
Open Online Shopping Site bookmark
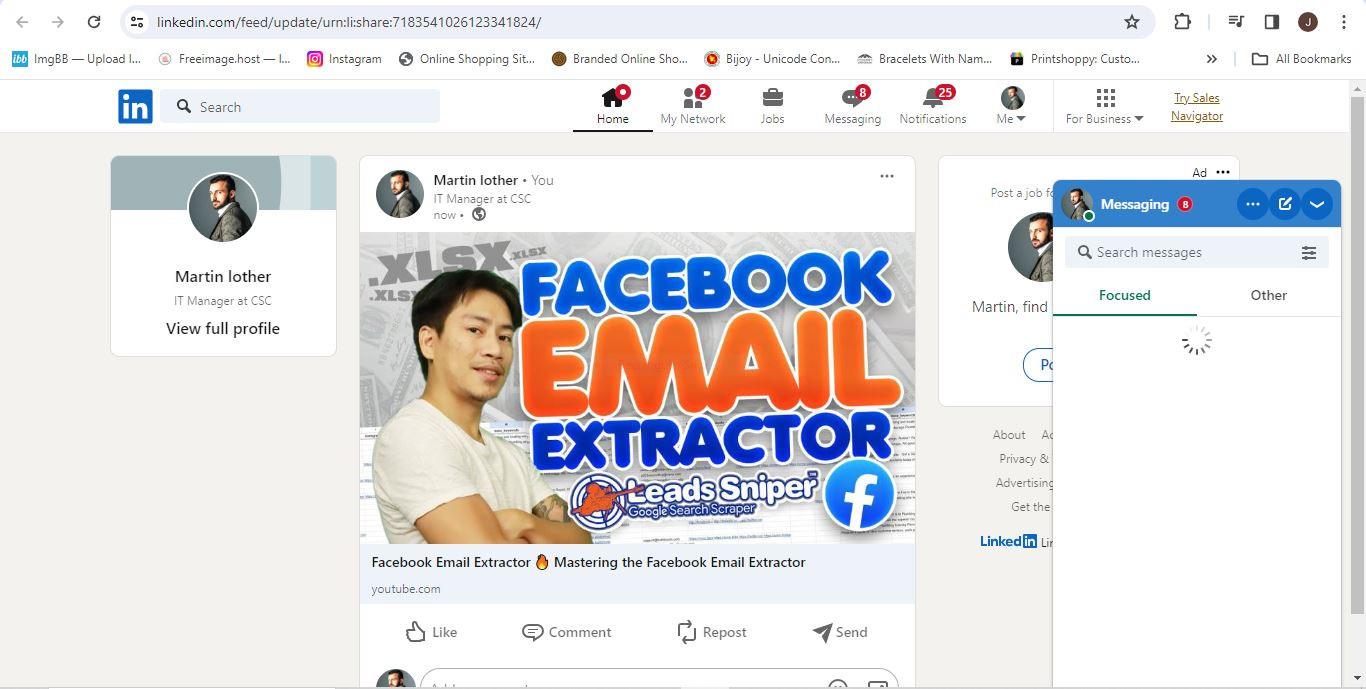coord(467,59)
